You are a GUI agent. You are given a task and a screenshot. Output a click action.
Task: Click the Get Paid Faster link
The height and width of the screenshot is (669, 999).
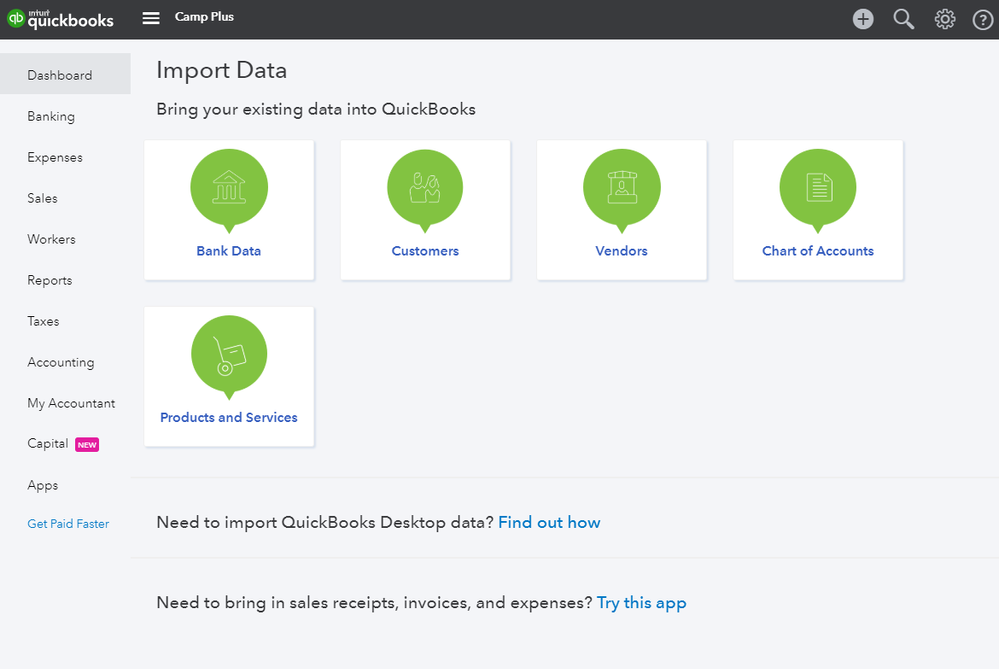68,524
